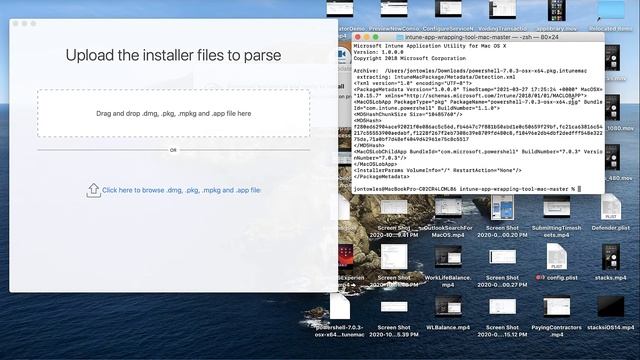This screenshot has width=640, height=360.
Task: Select the appLibrary.mov desktop file
Action: pos(557,11)
